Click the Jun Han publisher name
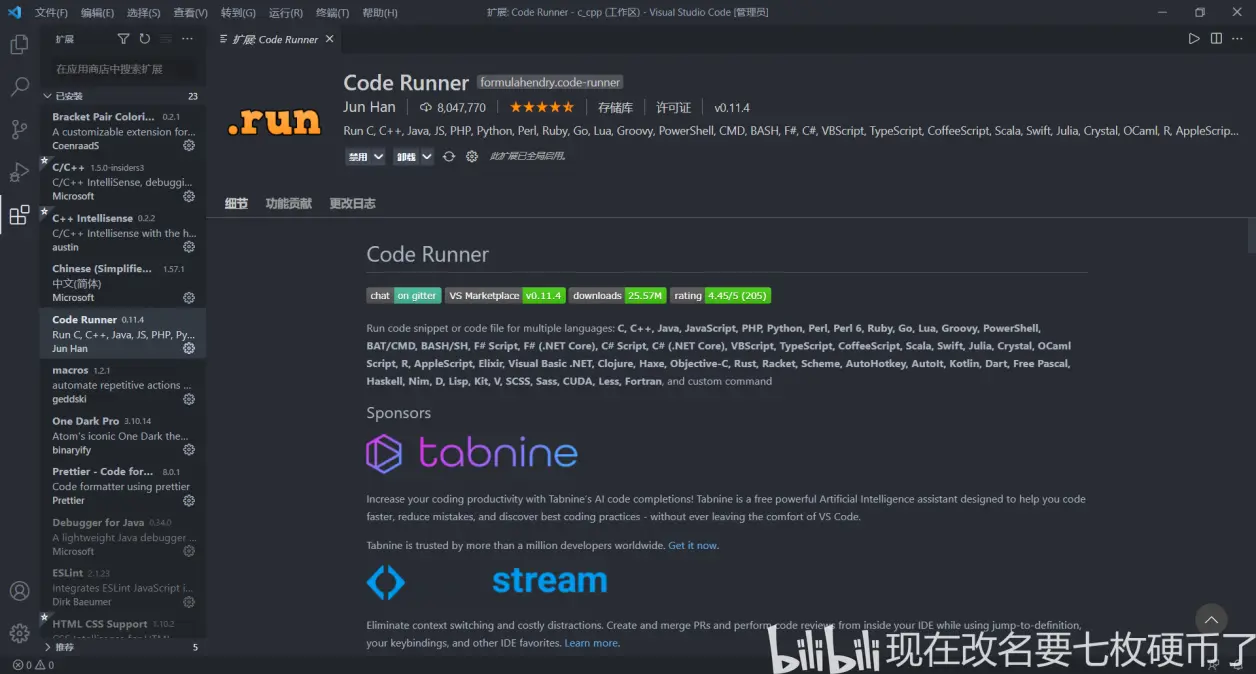The image size is (1256, 674). [x=369, y=107]
